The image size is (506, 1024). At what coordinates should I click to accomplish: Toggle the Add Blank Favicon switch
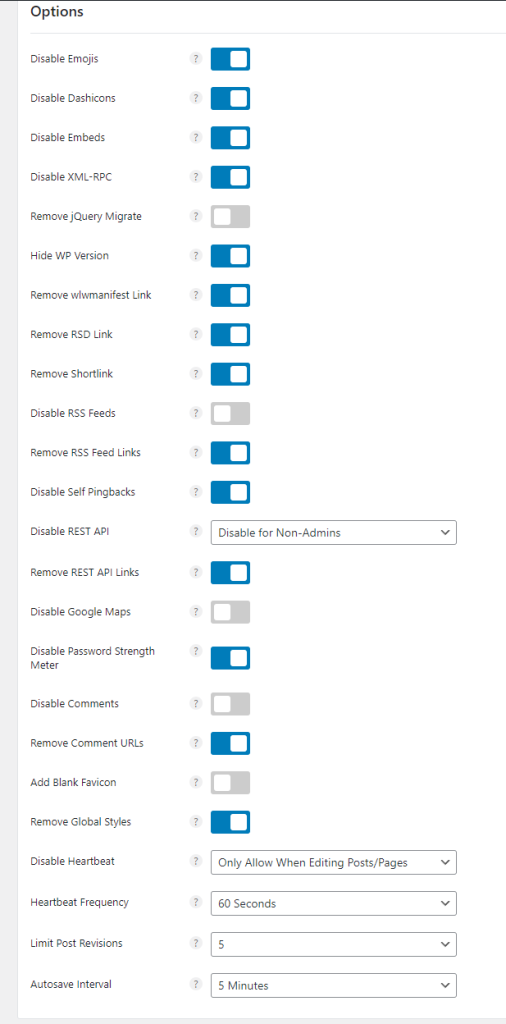pyautogui.click(x=230, y=782)
